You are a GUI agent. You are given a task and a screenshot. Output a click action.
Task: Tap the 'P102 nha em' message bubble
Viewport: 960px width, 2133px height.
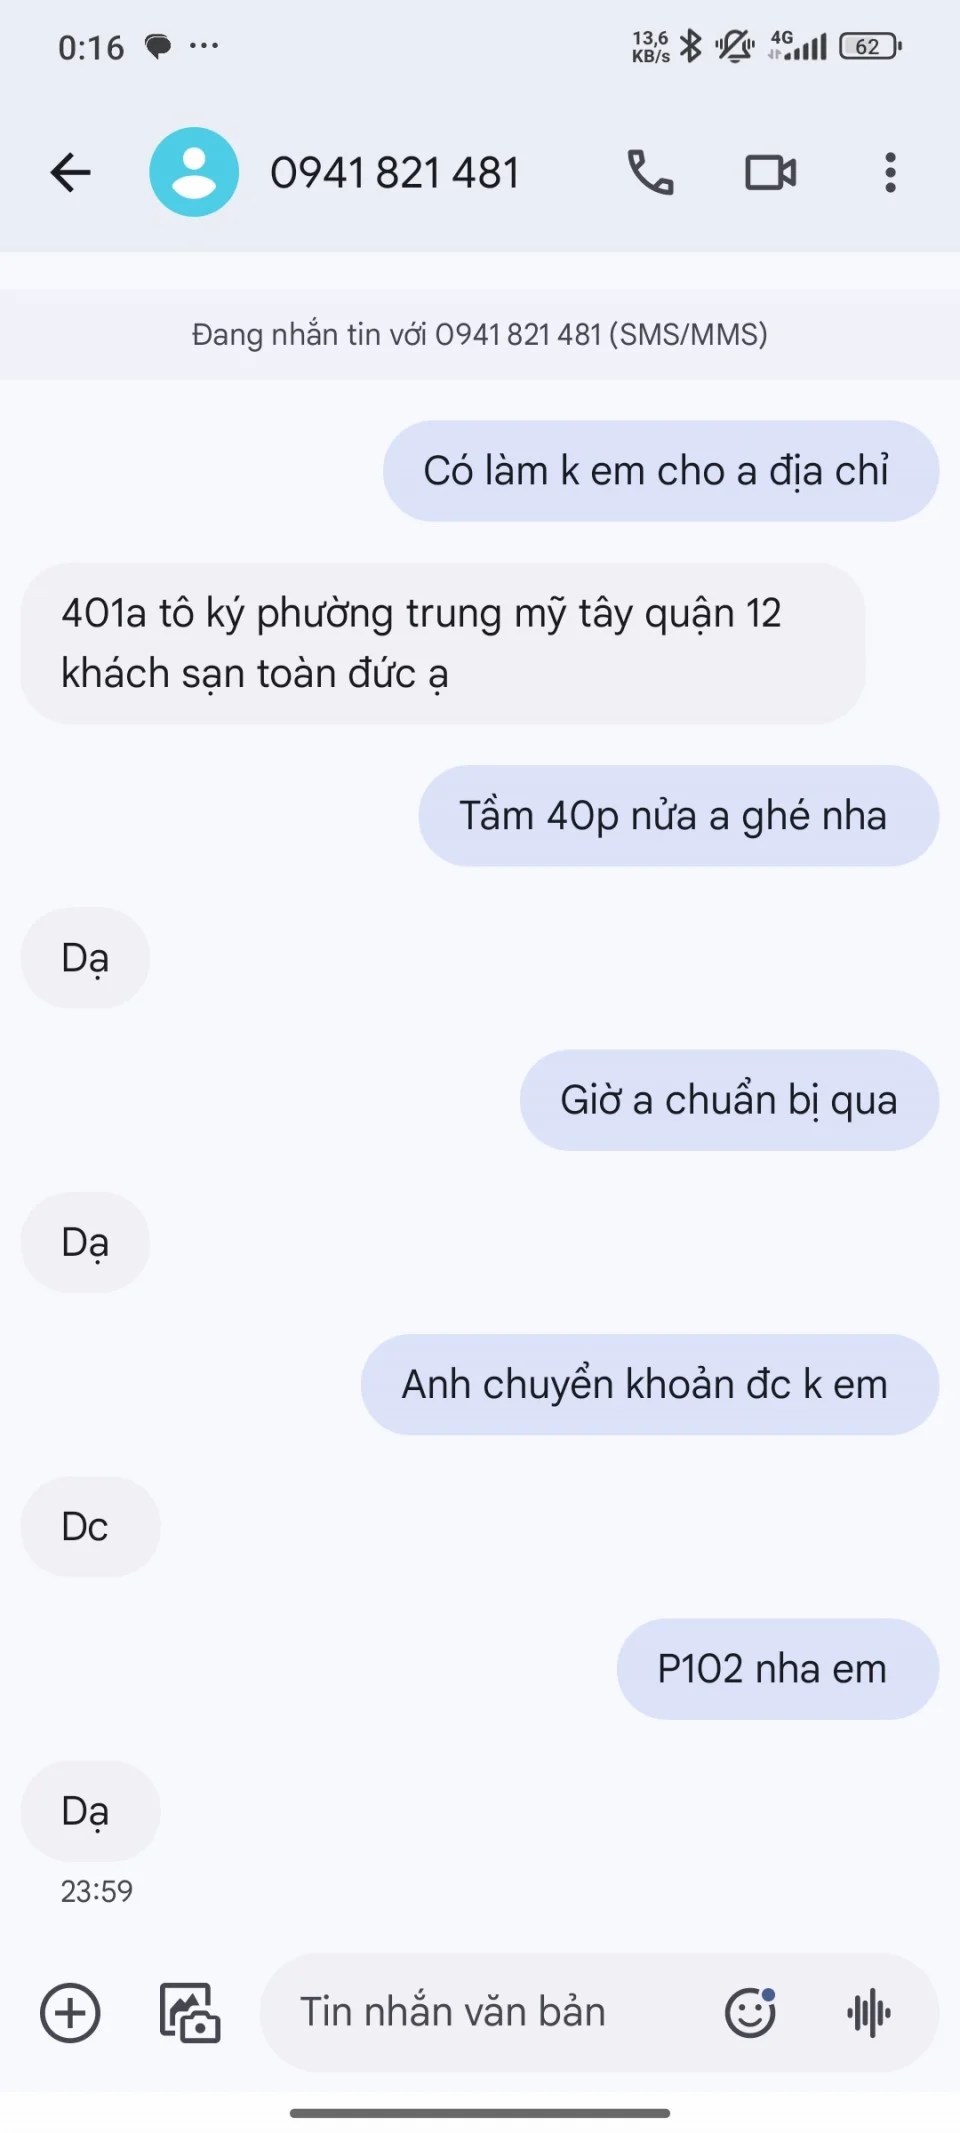click(x=777, y=1669)
